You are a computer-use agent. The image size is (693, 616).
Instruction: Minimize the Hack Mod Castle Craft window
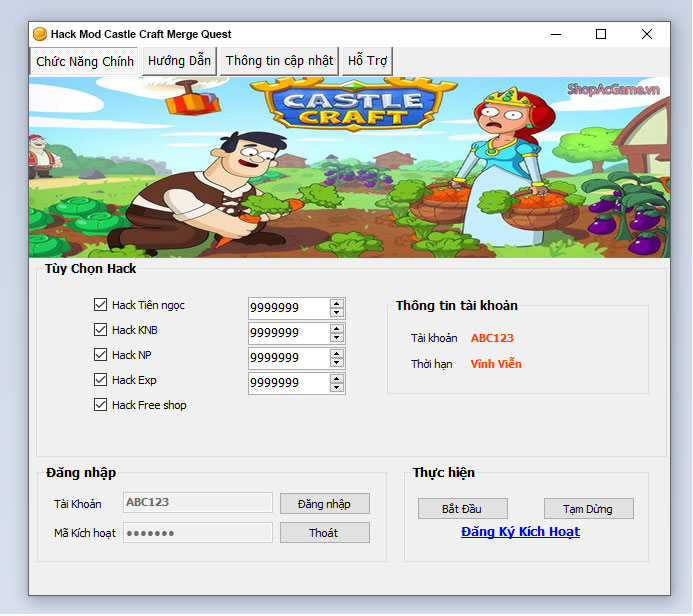pyautogui.click(x=556, y=34)
